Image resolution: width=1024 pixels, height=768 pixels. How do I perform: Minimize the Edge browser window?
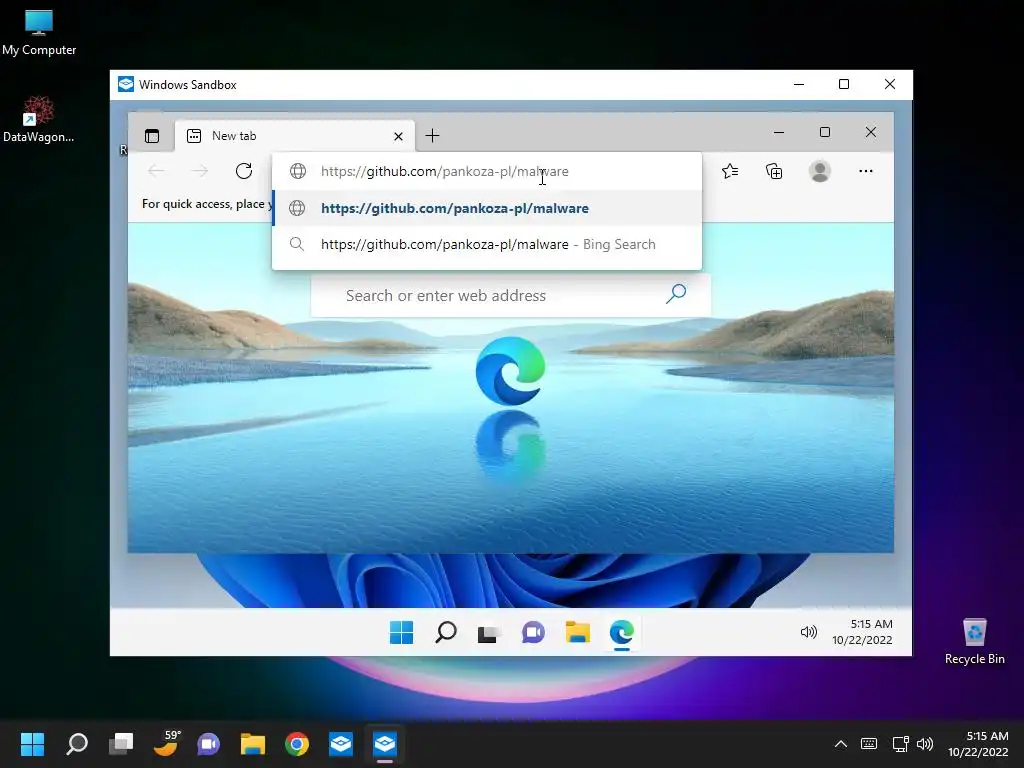coord(778,133)
